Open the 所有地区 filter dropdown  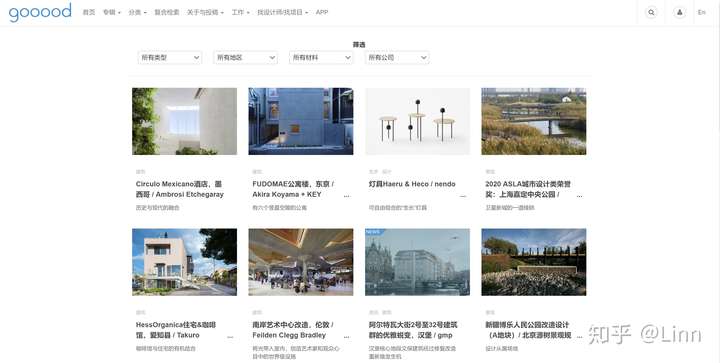point(245,57)
